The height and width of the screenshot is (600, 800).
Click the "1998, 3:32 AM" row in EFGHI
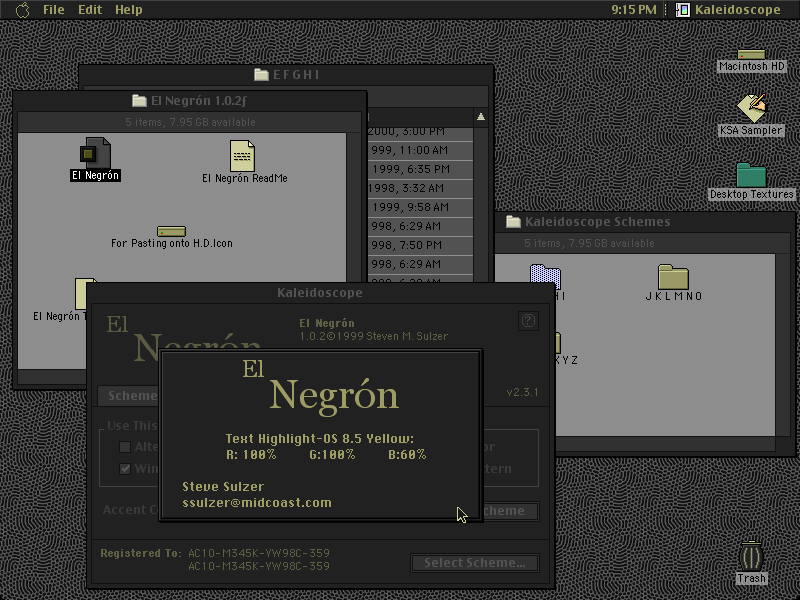420,188
